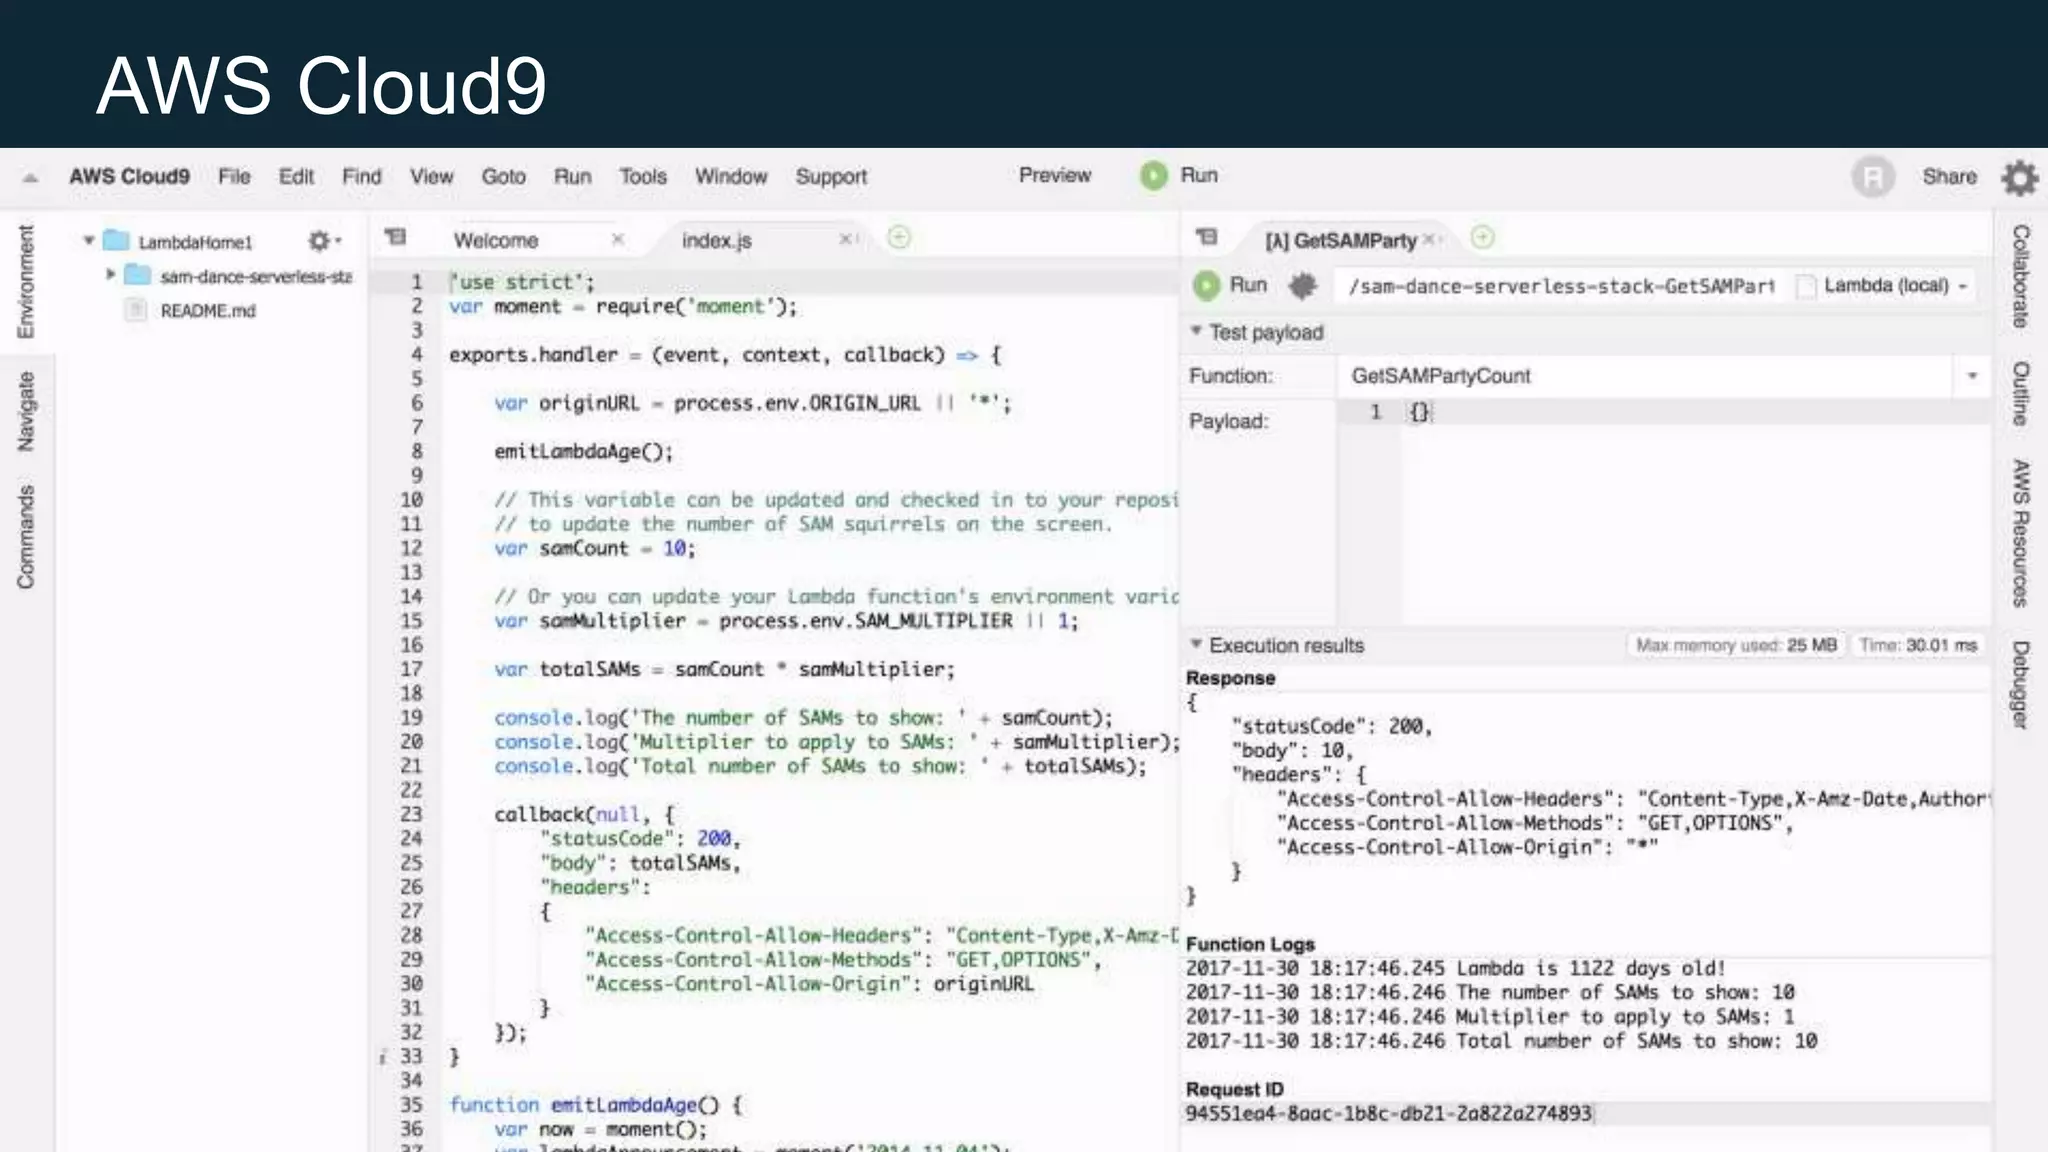Click line number 12 in the gutter
The image size is (2048, 1152).
point(411,548)
